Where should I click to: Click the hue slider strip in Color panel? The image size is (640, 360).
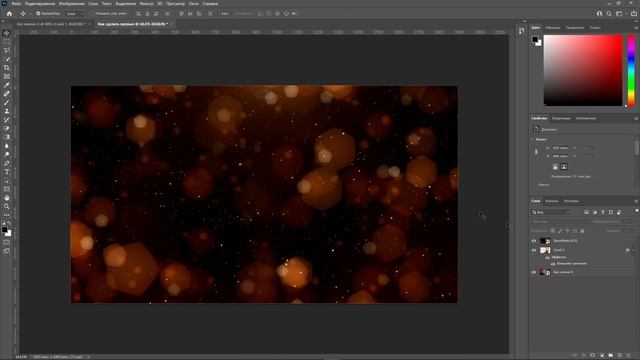pos(631,70)
